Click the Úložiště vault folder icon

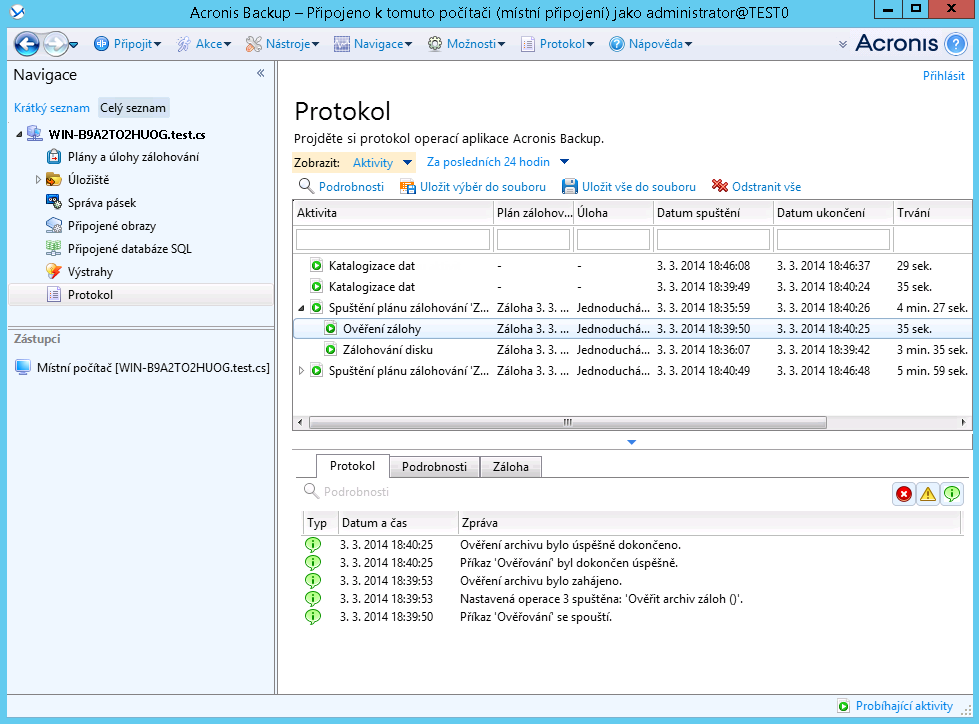point(54,180)
